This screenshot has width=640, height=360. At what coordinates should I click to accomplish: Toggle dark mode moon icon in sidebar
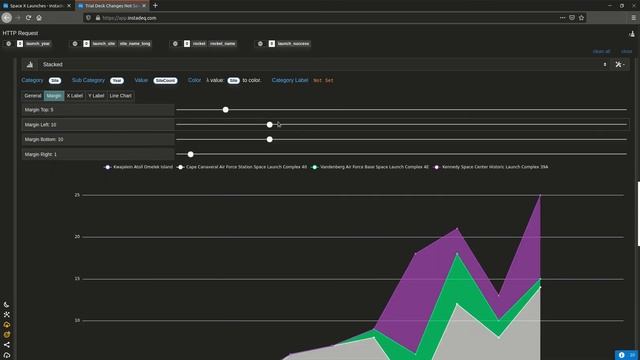(x=7, y=304)
